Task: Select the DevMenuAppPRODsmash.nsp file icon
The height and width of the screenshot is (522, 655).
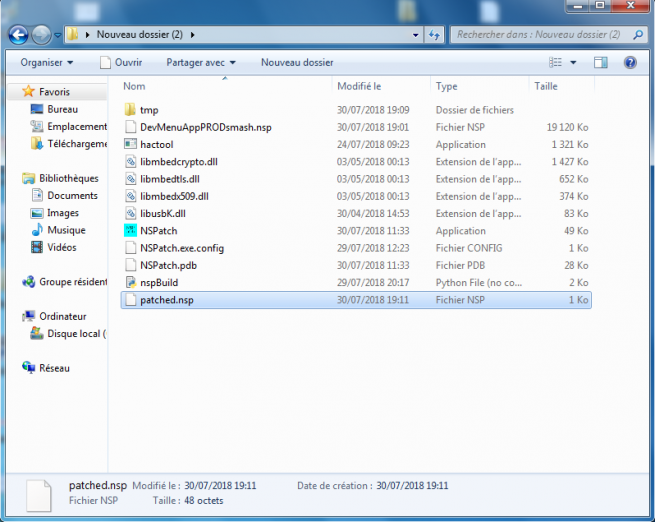Action: [x=130, y=127]
